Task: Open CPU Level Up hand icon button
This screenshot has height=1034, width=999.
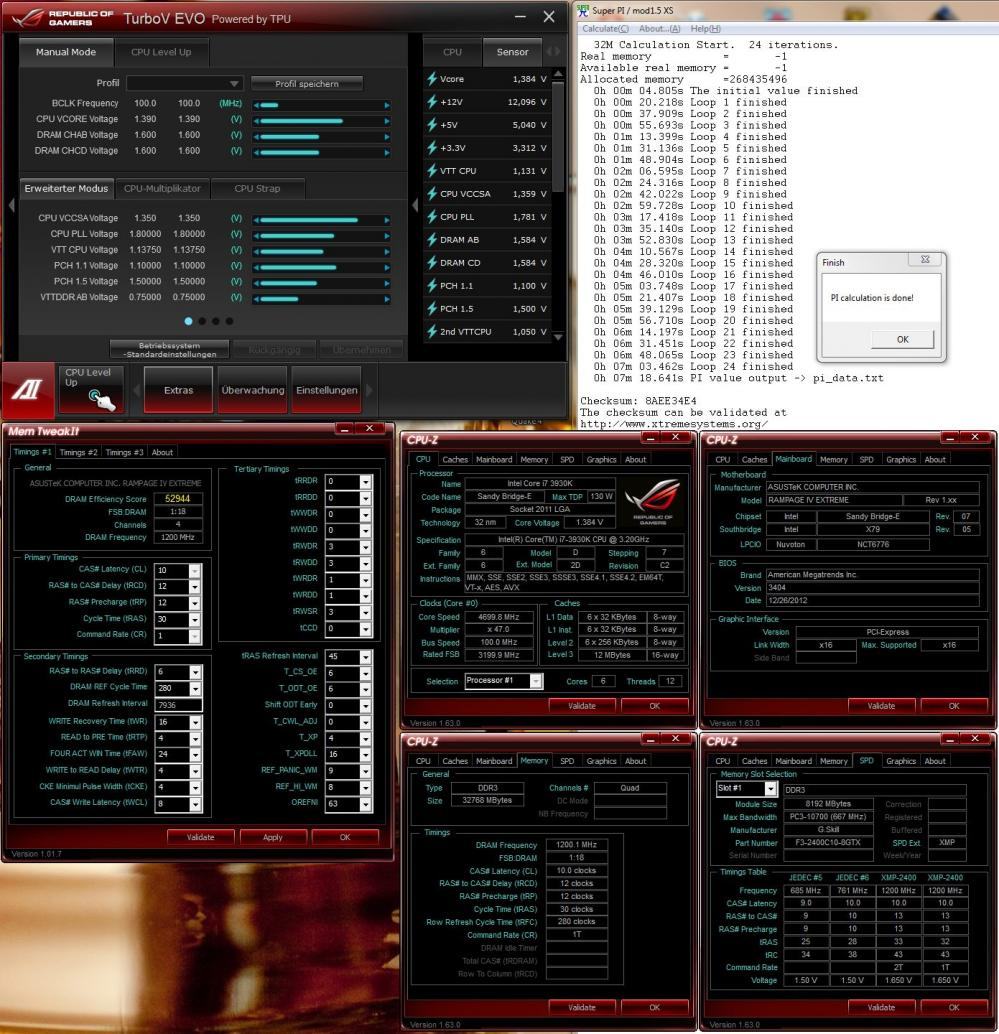Action: click(x=90, y=389)
